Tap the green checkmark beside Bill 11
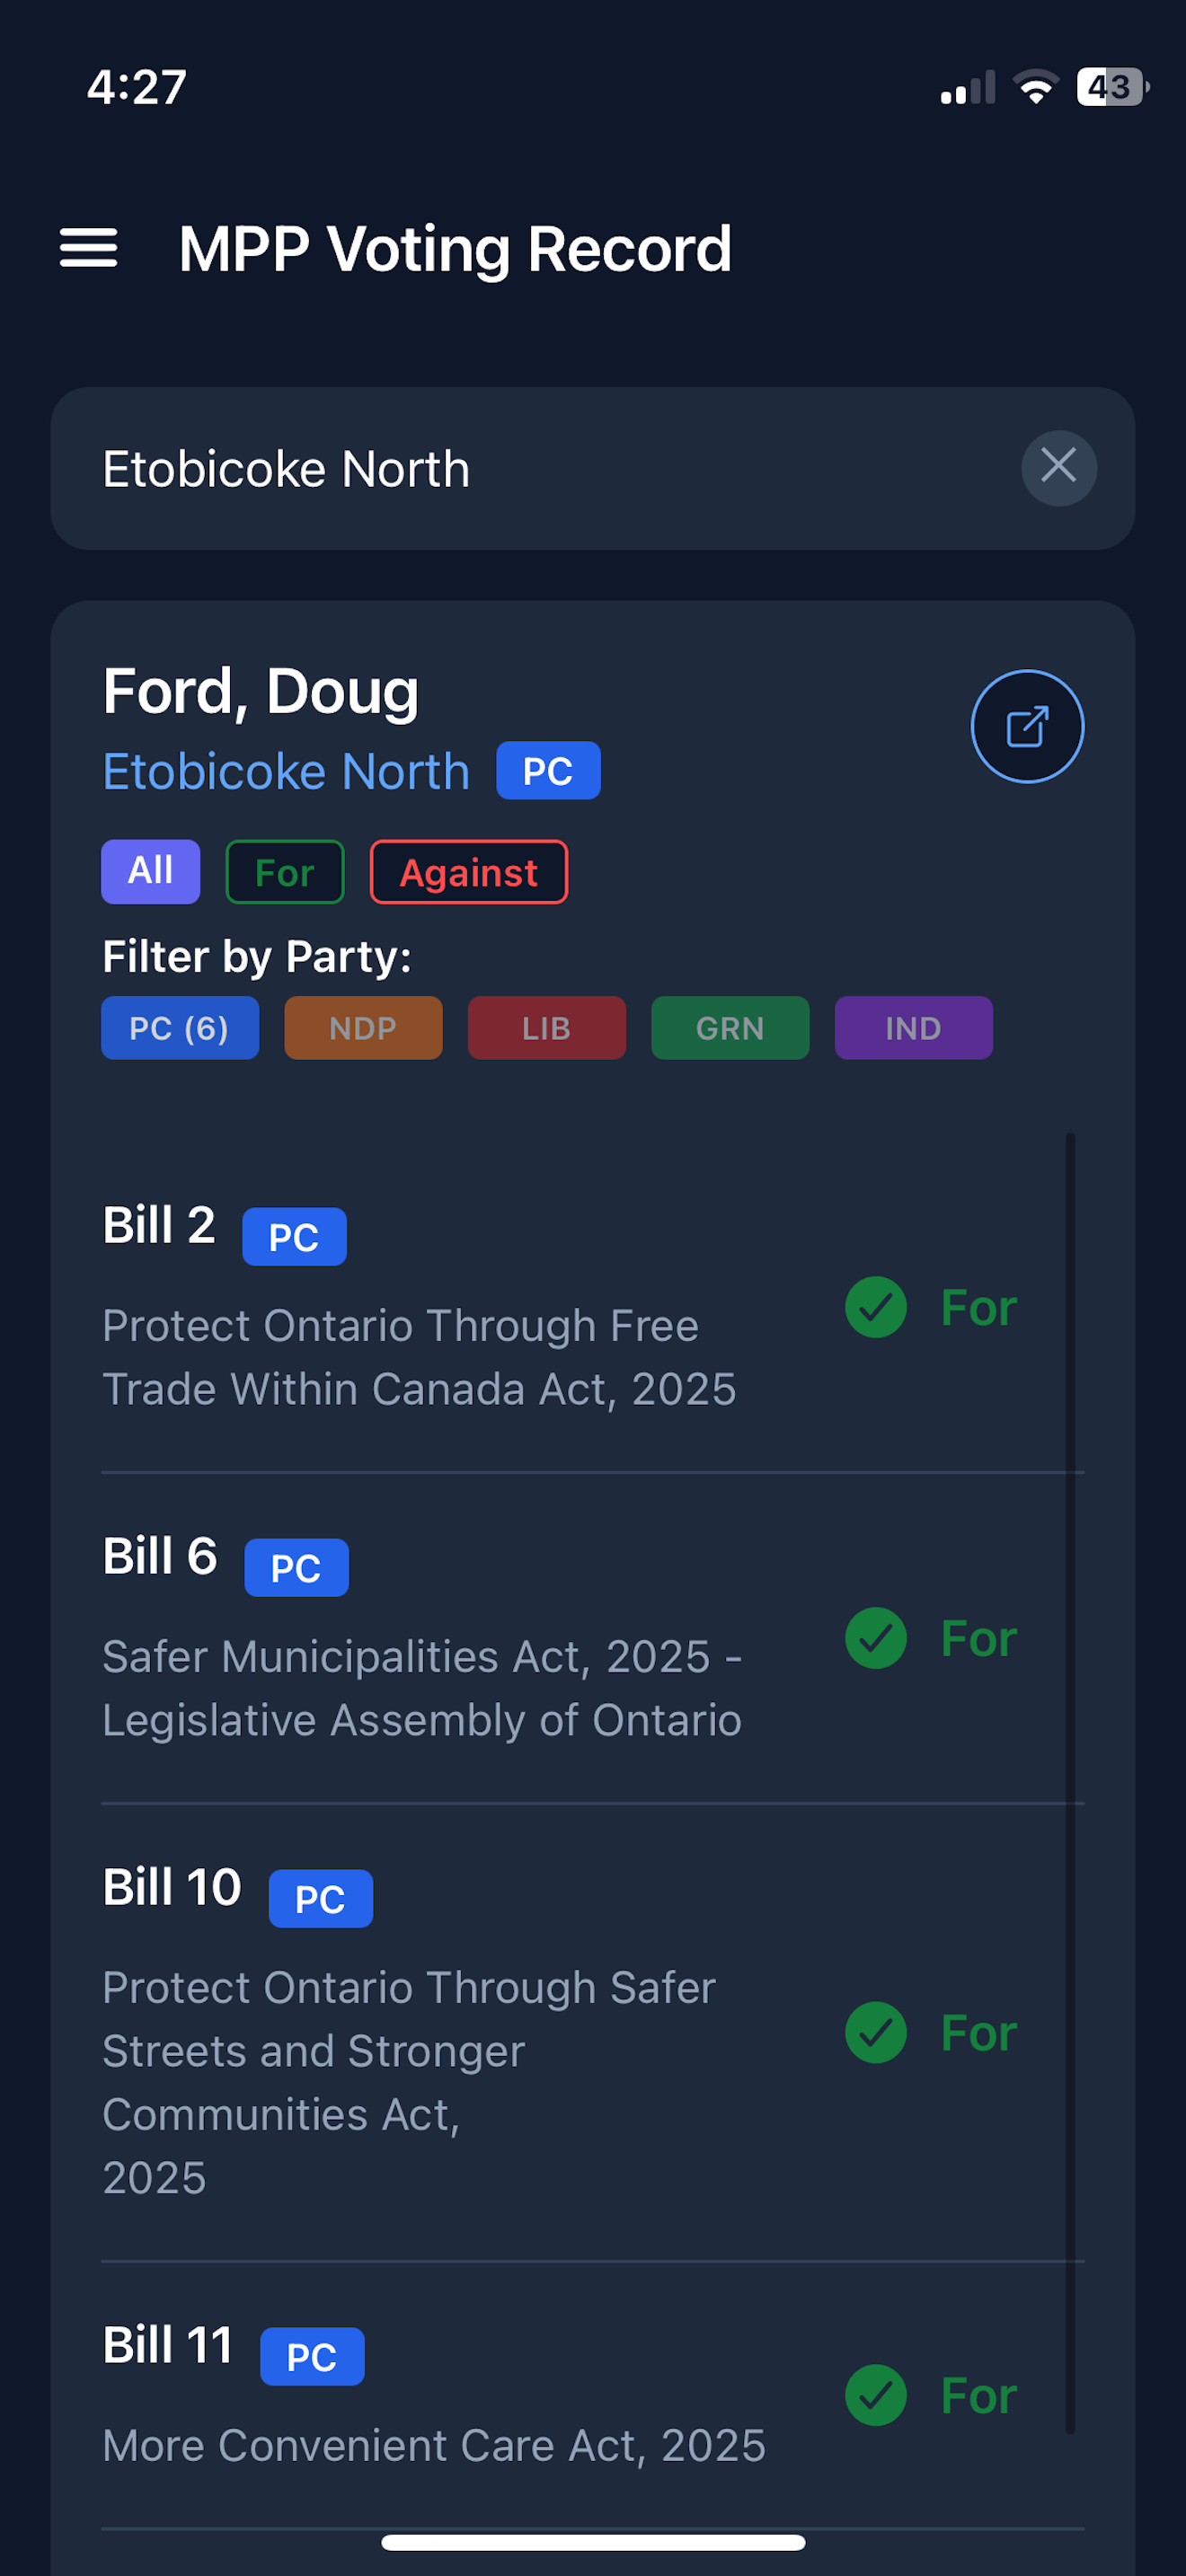1186x2576 pixels. pyautogui.click(x=875, y=2395)
